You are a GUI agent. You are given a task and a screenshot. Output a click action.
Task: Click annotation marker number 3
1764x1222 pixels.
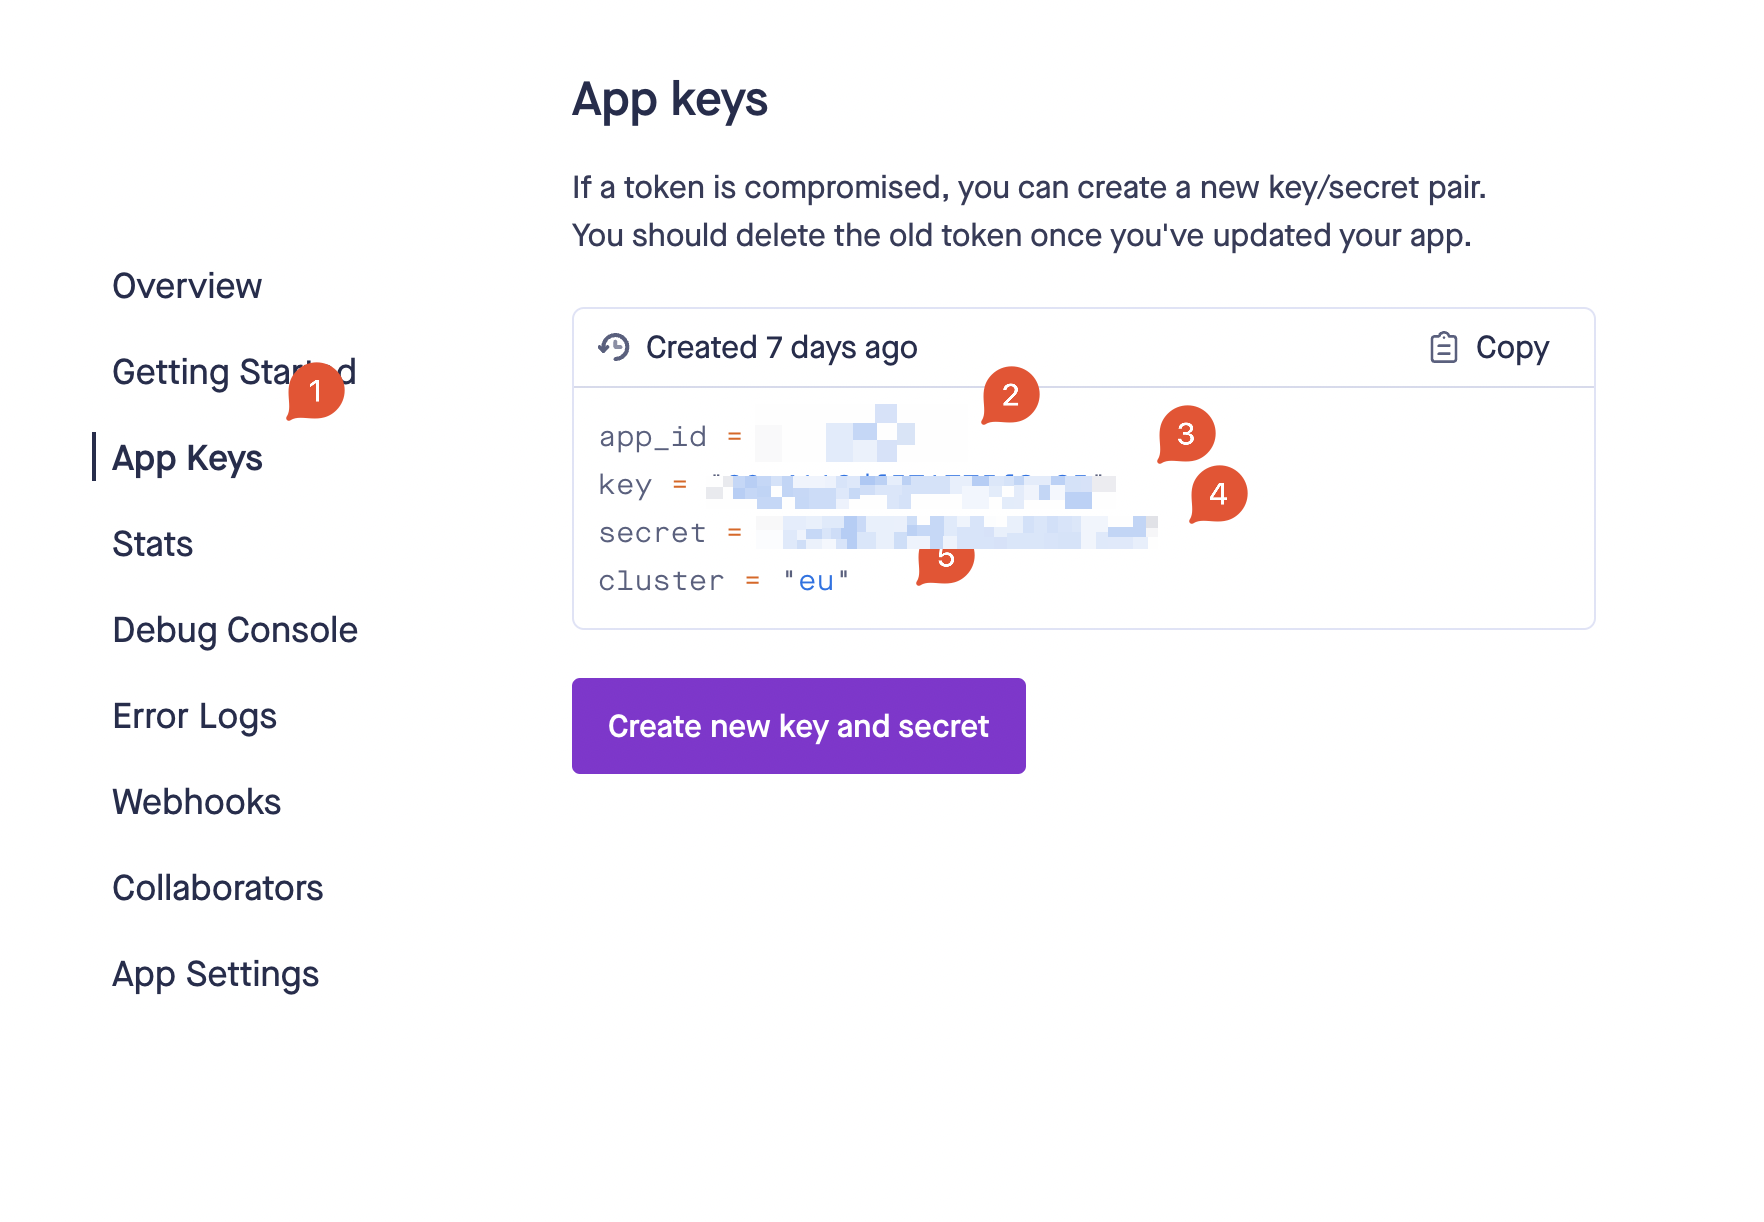[x=1186, y=434]
